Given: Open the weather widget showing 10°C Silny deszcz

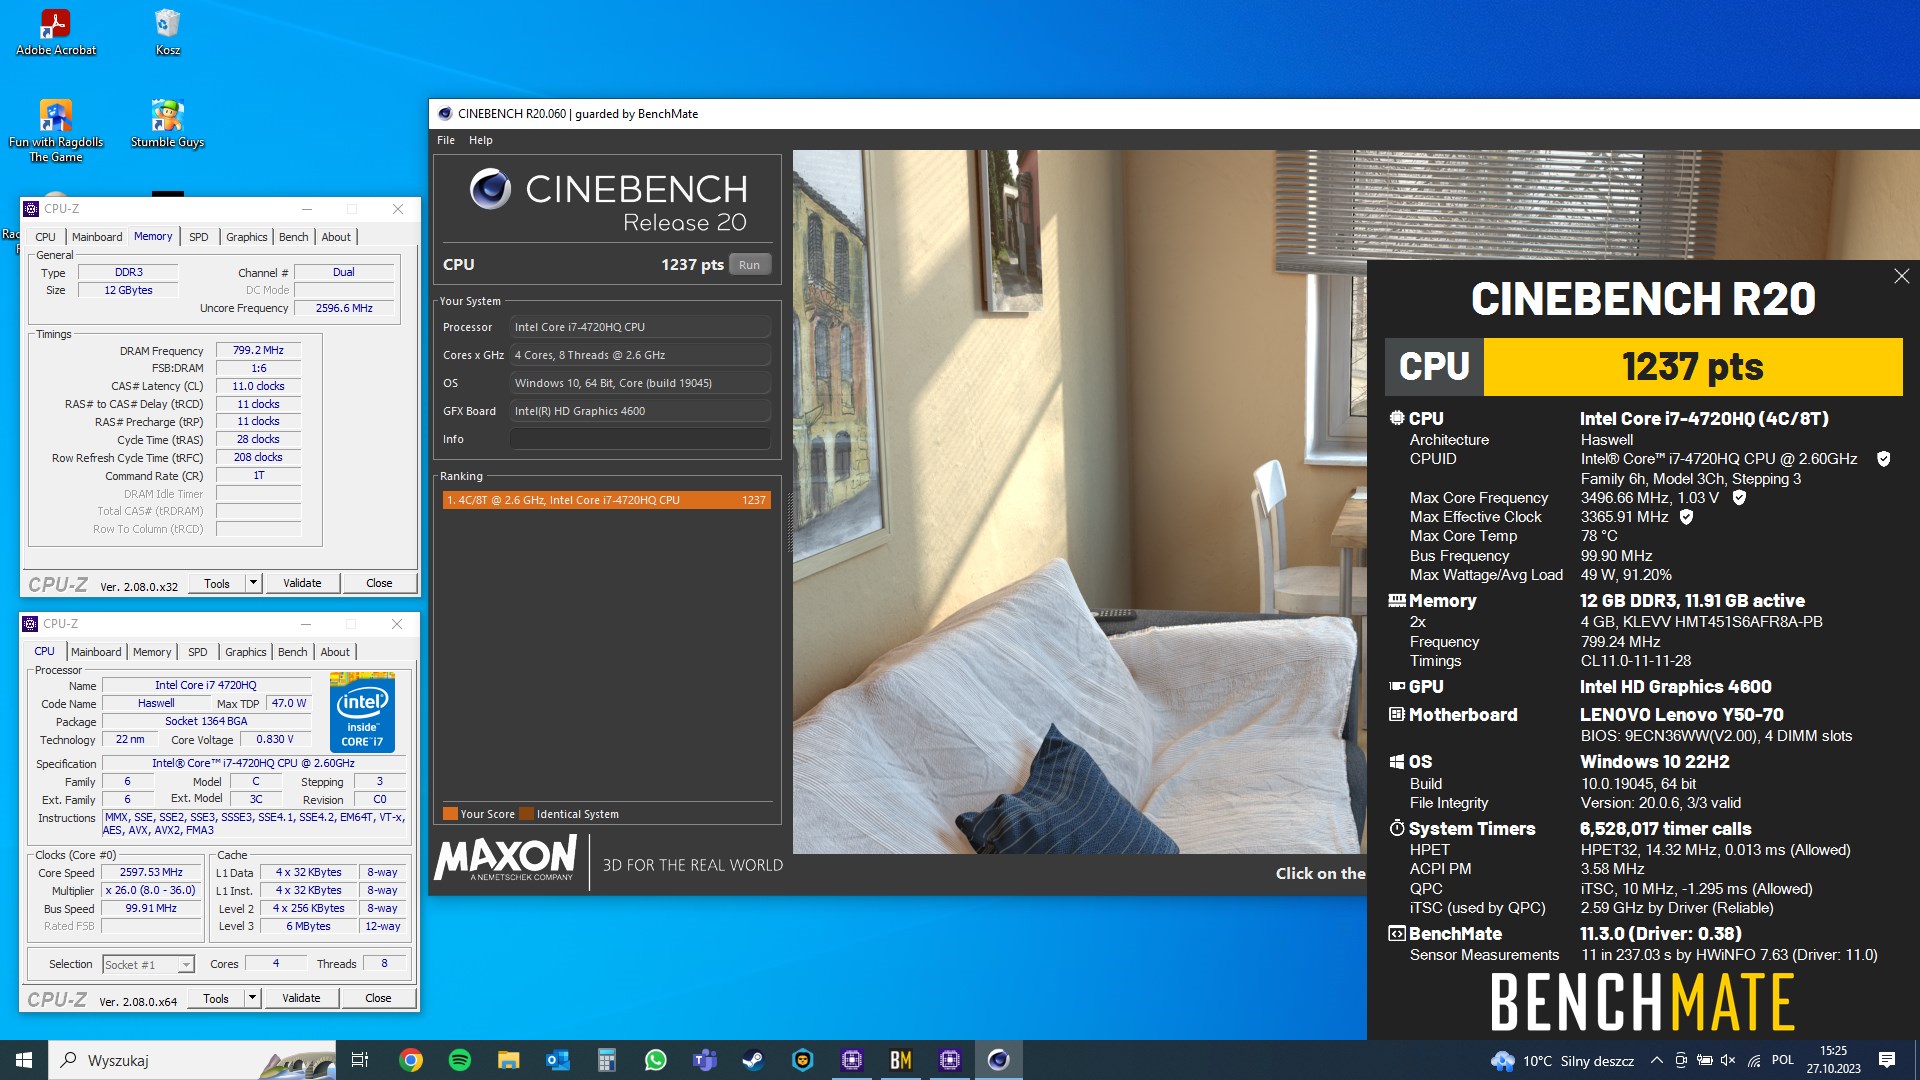Looking at the screenshot, I should tap(1562, 1061).
